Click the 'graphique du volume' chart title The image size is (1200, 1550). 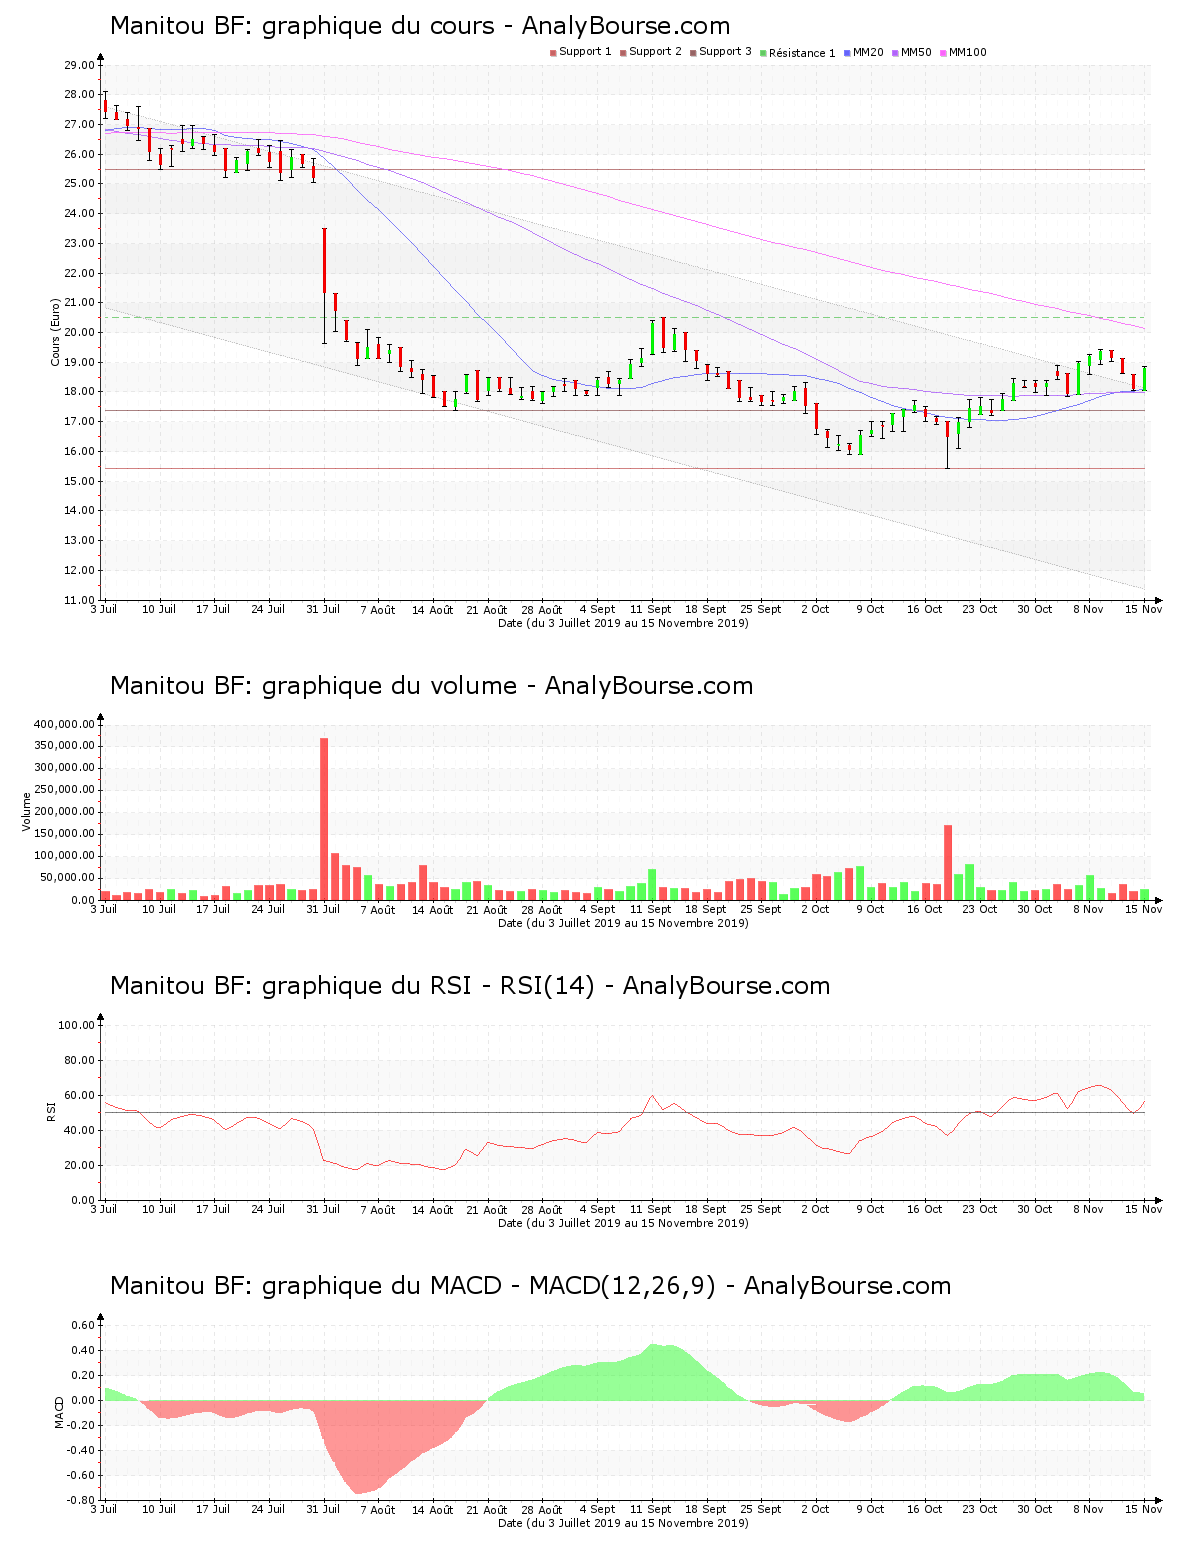pos(431,686)
